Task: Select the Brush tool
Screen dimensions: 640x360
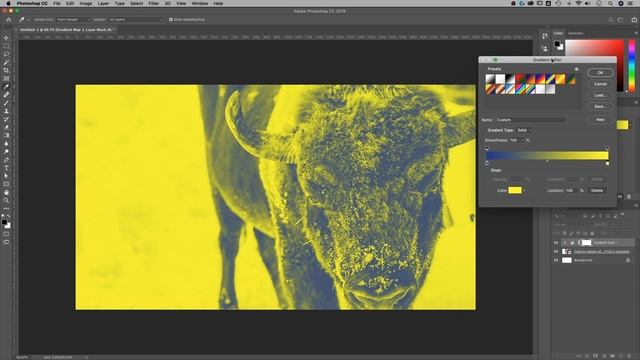Action: click(x=6, y=103)
